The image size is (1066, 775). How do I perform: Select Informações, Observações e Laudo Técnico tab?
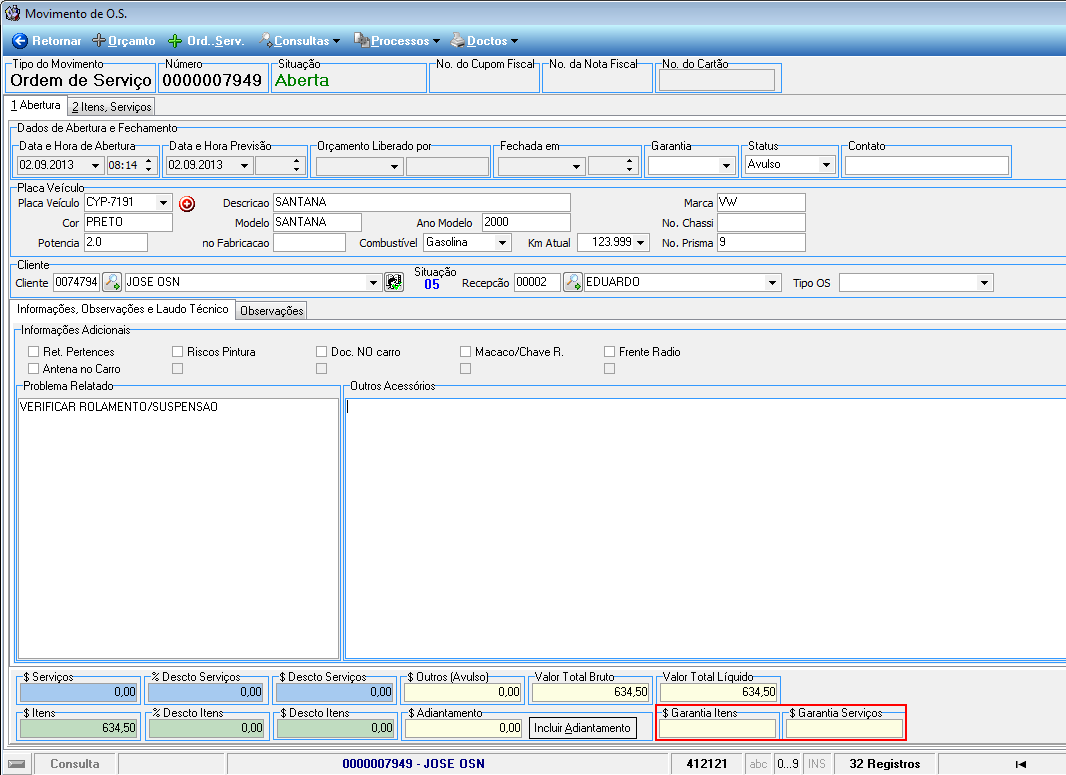(122, 309)
